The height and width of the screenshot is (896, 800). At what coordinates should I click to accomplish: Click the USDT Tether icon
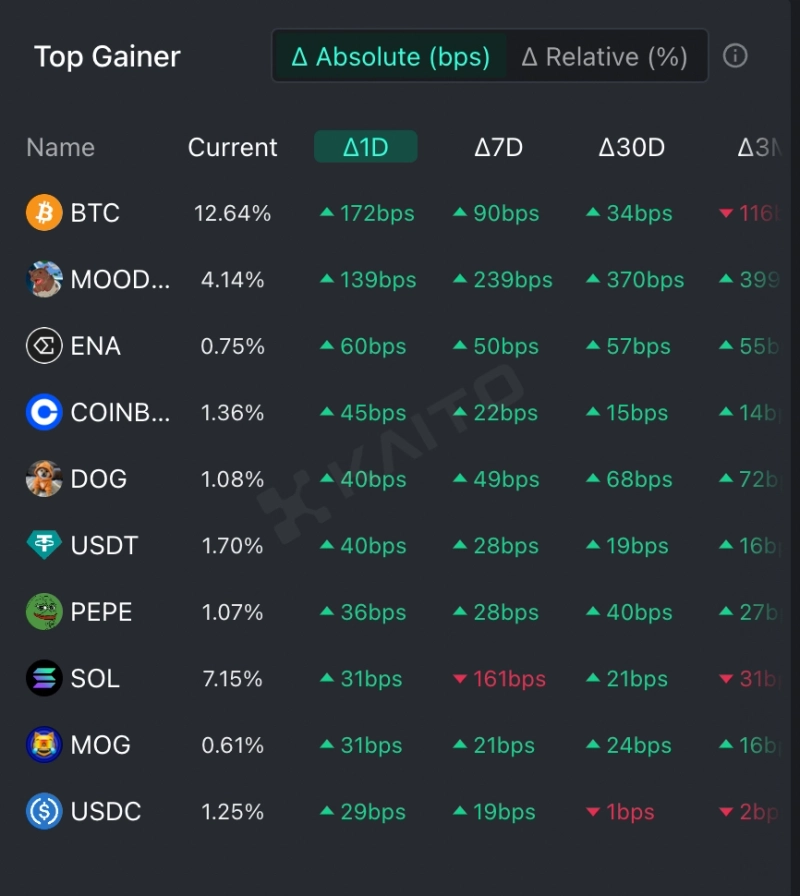point(44,545)
